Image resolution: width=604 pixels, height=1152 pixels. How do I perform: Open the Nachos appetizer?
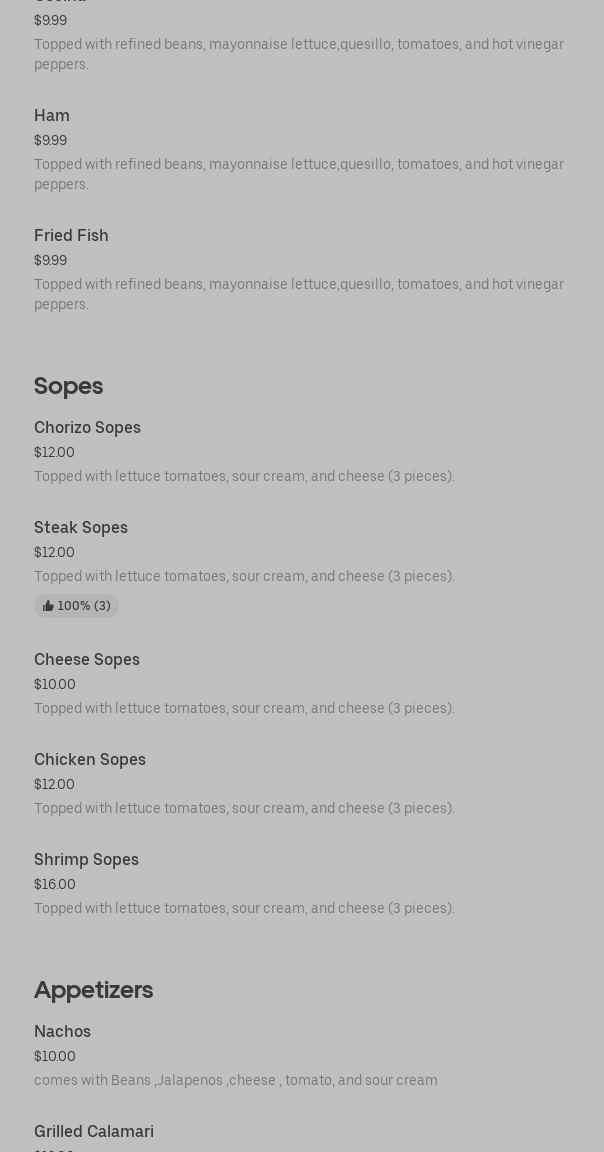(62, 1032)
